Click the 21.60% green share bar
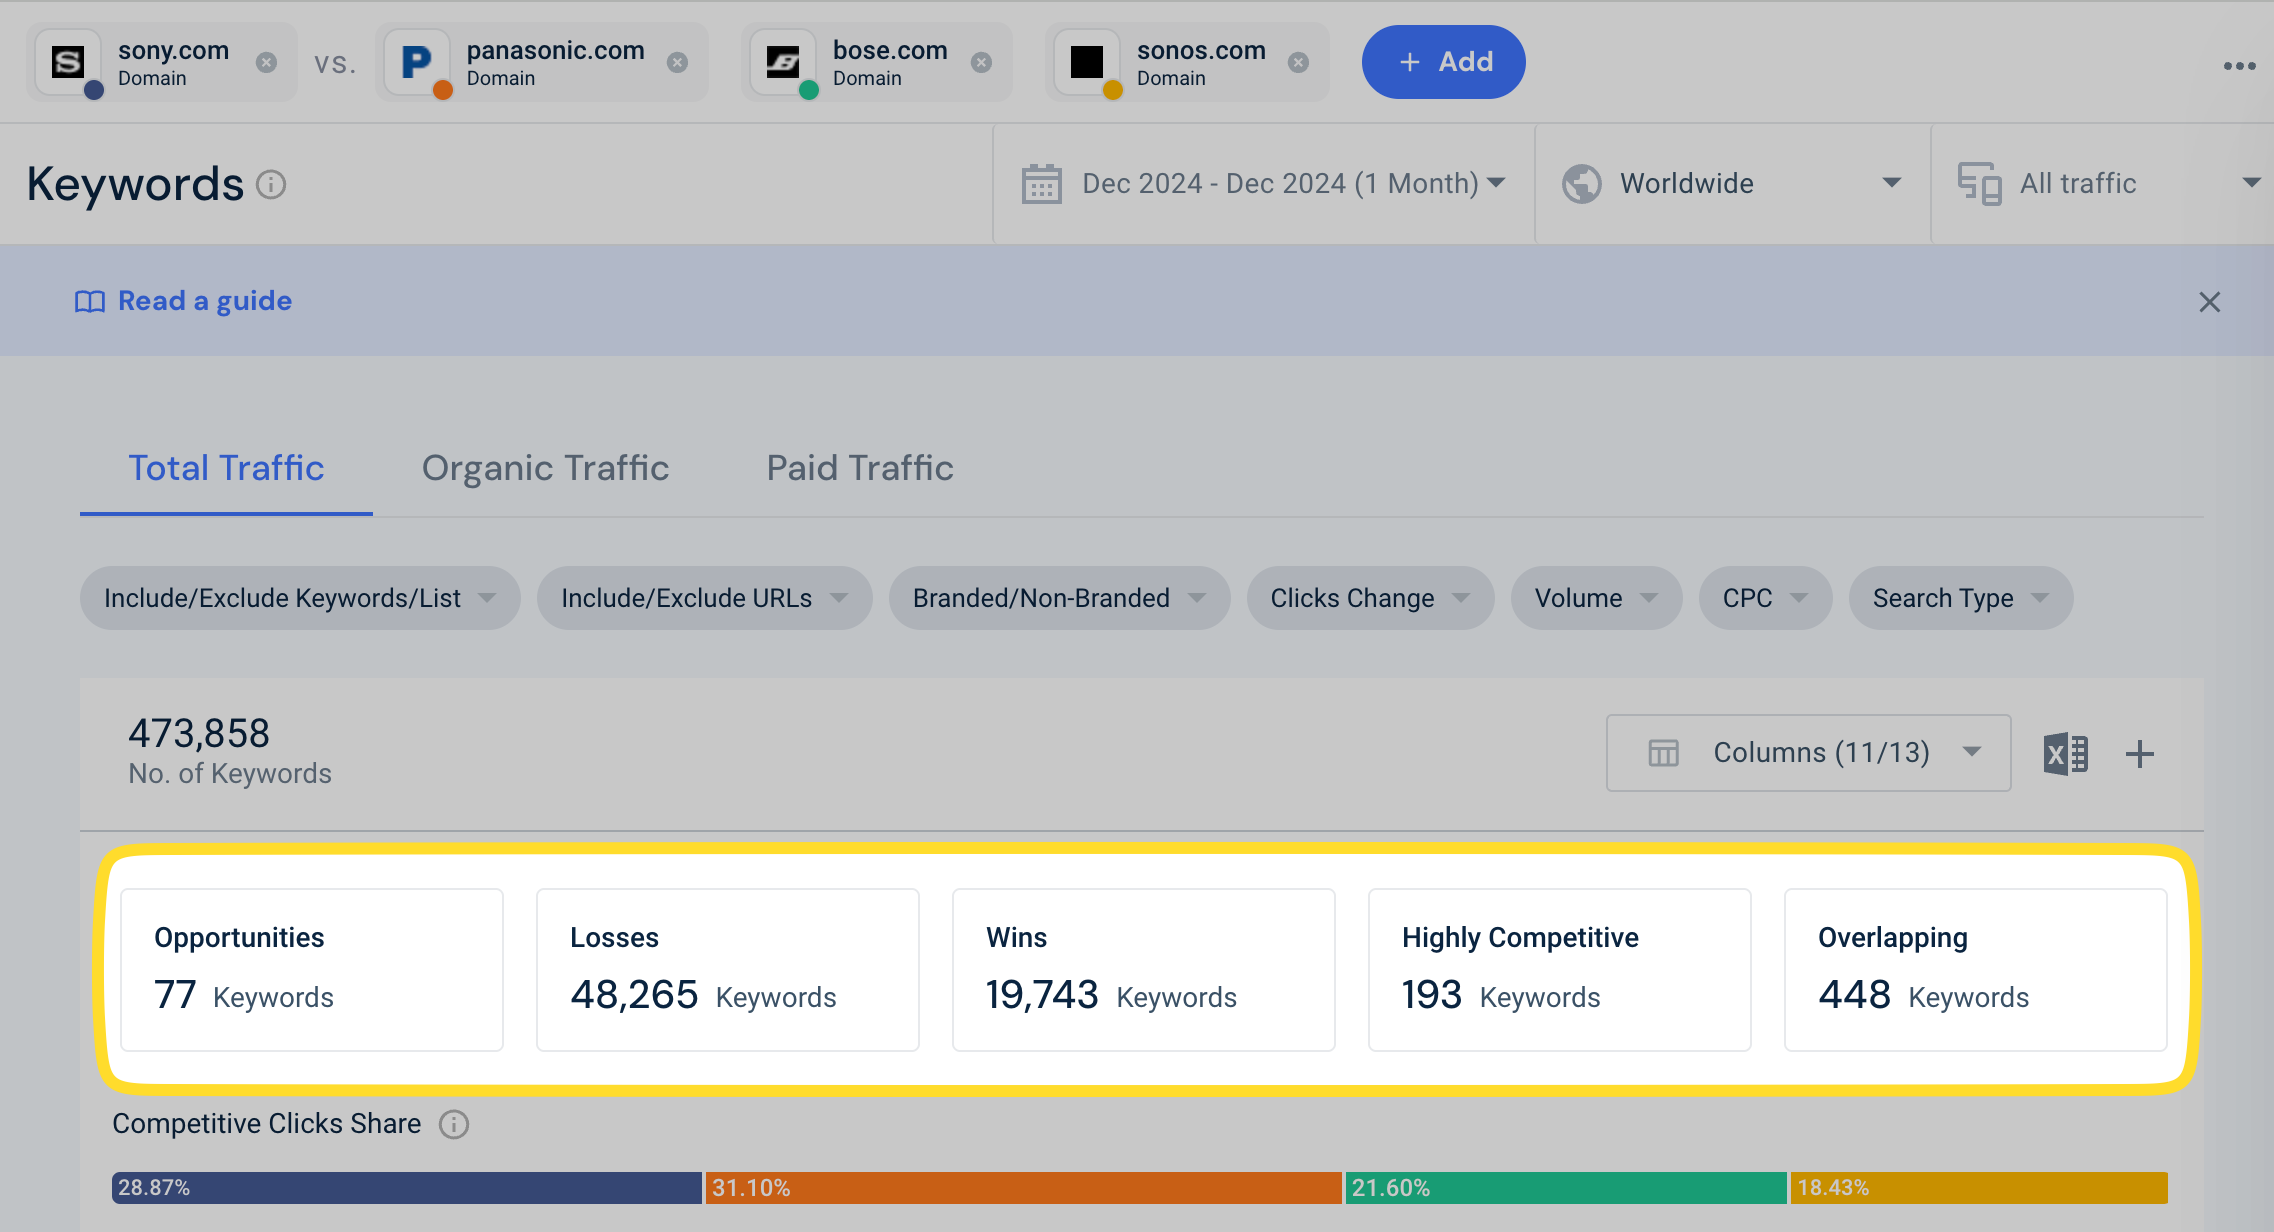Image resolution: width=2274 pixels, height=1232 pixels. [x=1566, y=1188]
